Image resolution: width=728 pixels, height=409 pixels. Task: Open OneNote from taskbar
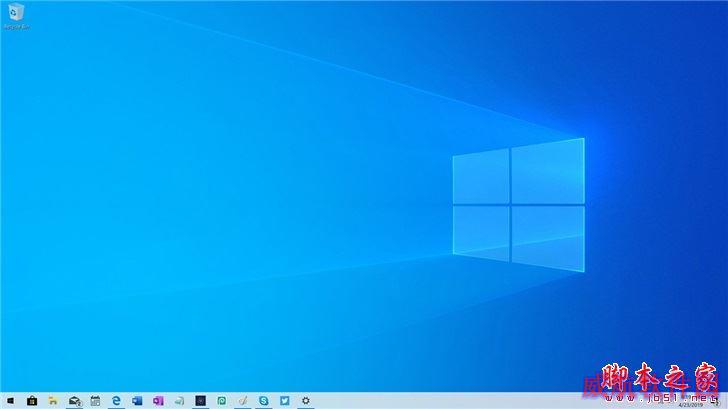pos(158,401)
